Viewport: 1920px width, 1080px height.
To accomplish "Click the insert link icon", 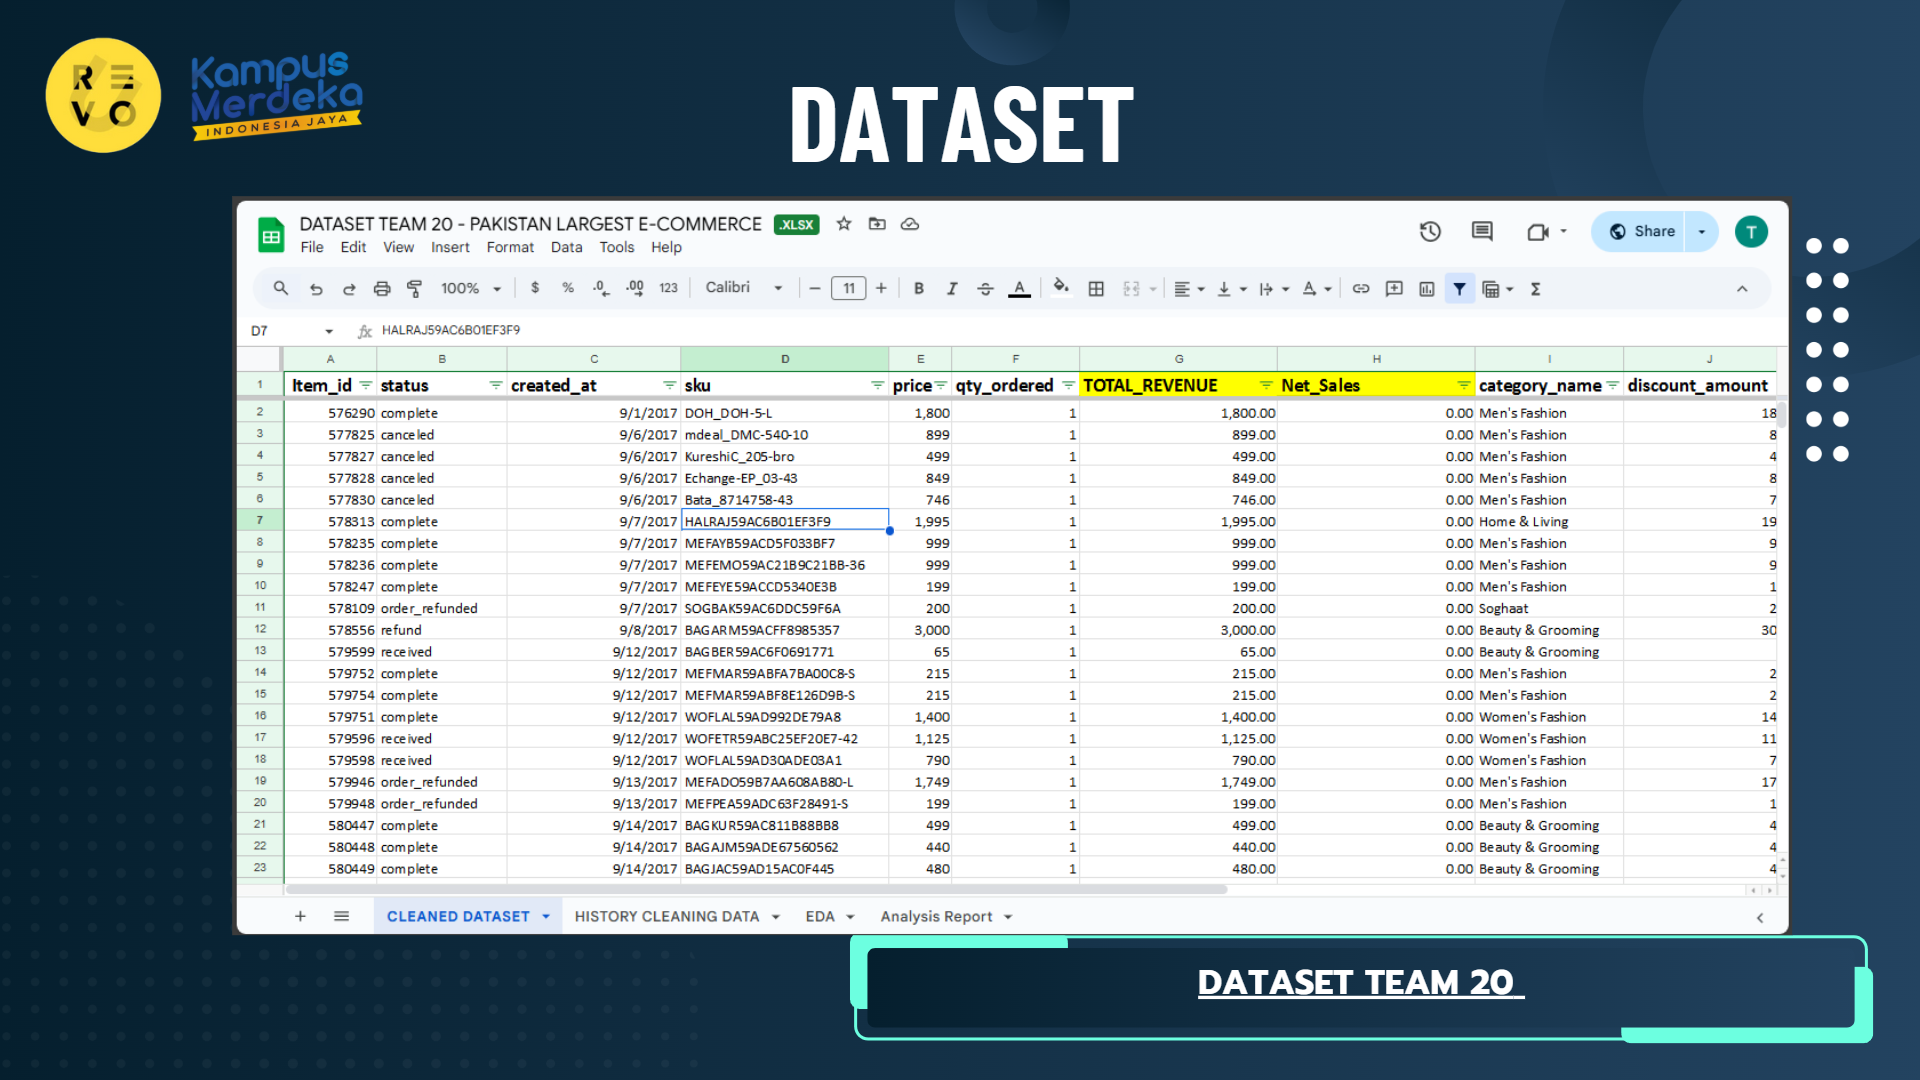I will [x=1360, y=288].
